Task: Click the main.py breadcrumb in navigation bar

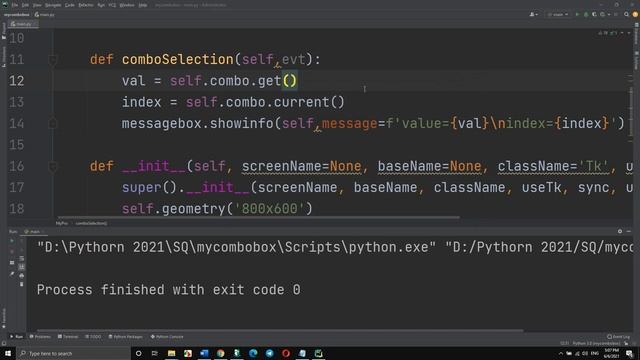Action: pyautogui.click(x=44, y=15)
